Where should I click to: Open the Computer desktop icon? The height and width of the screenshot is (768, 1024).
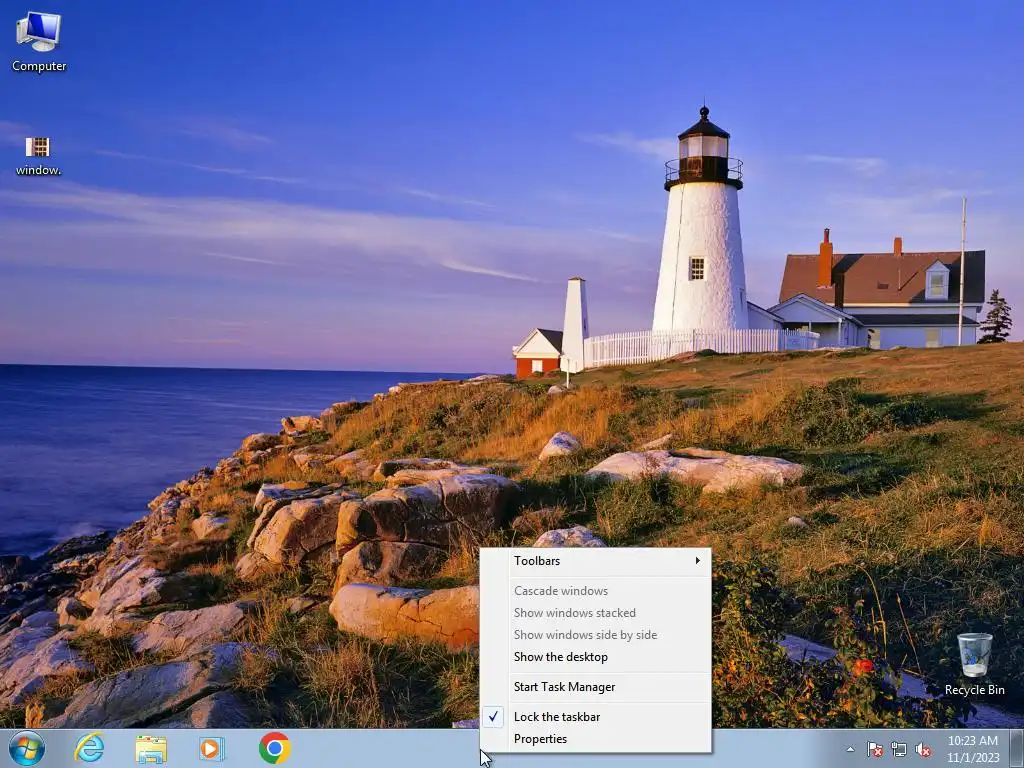point(39,41)
